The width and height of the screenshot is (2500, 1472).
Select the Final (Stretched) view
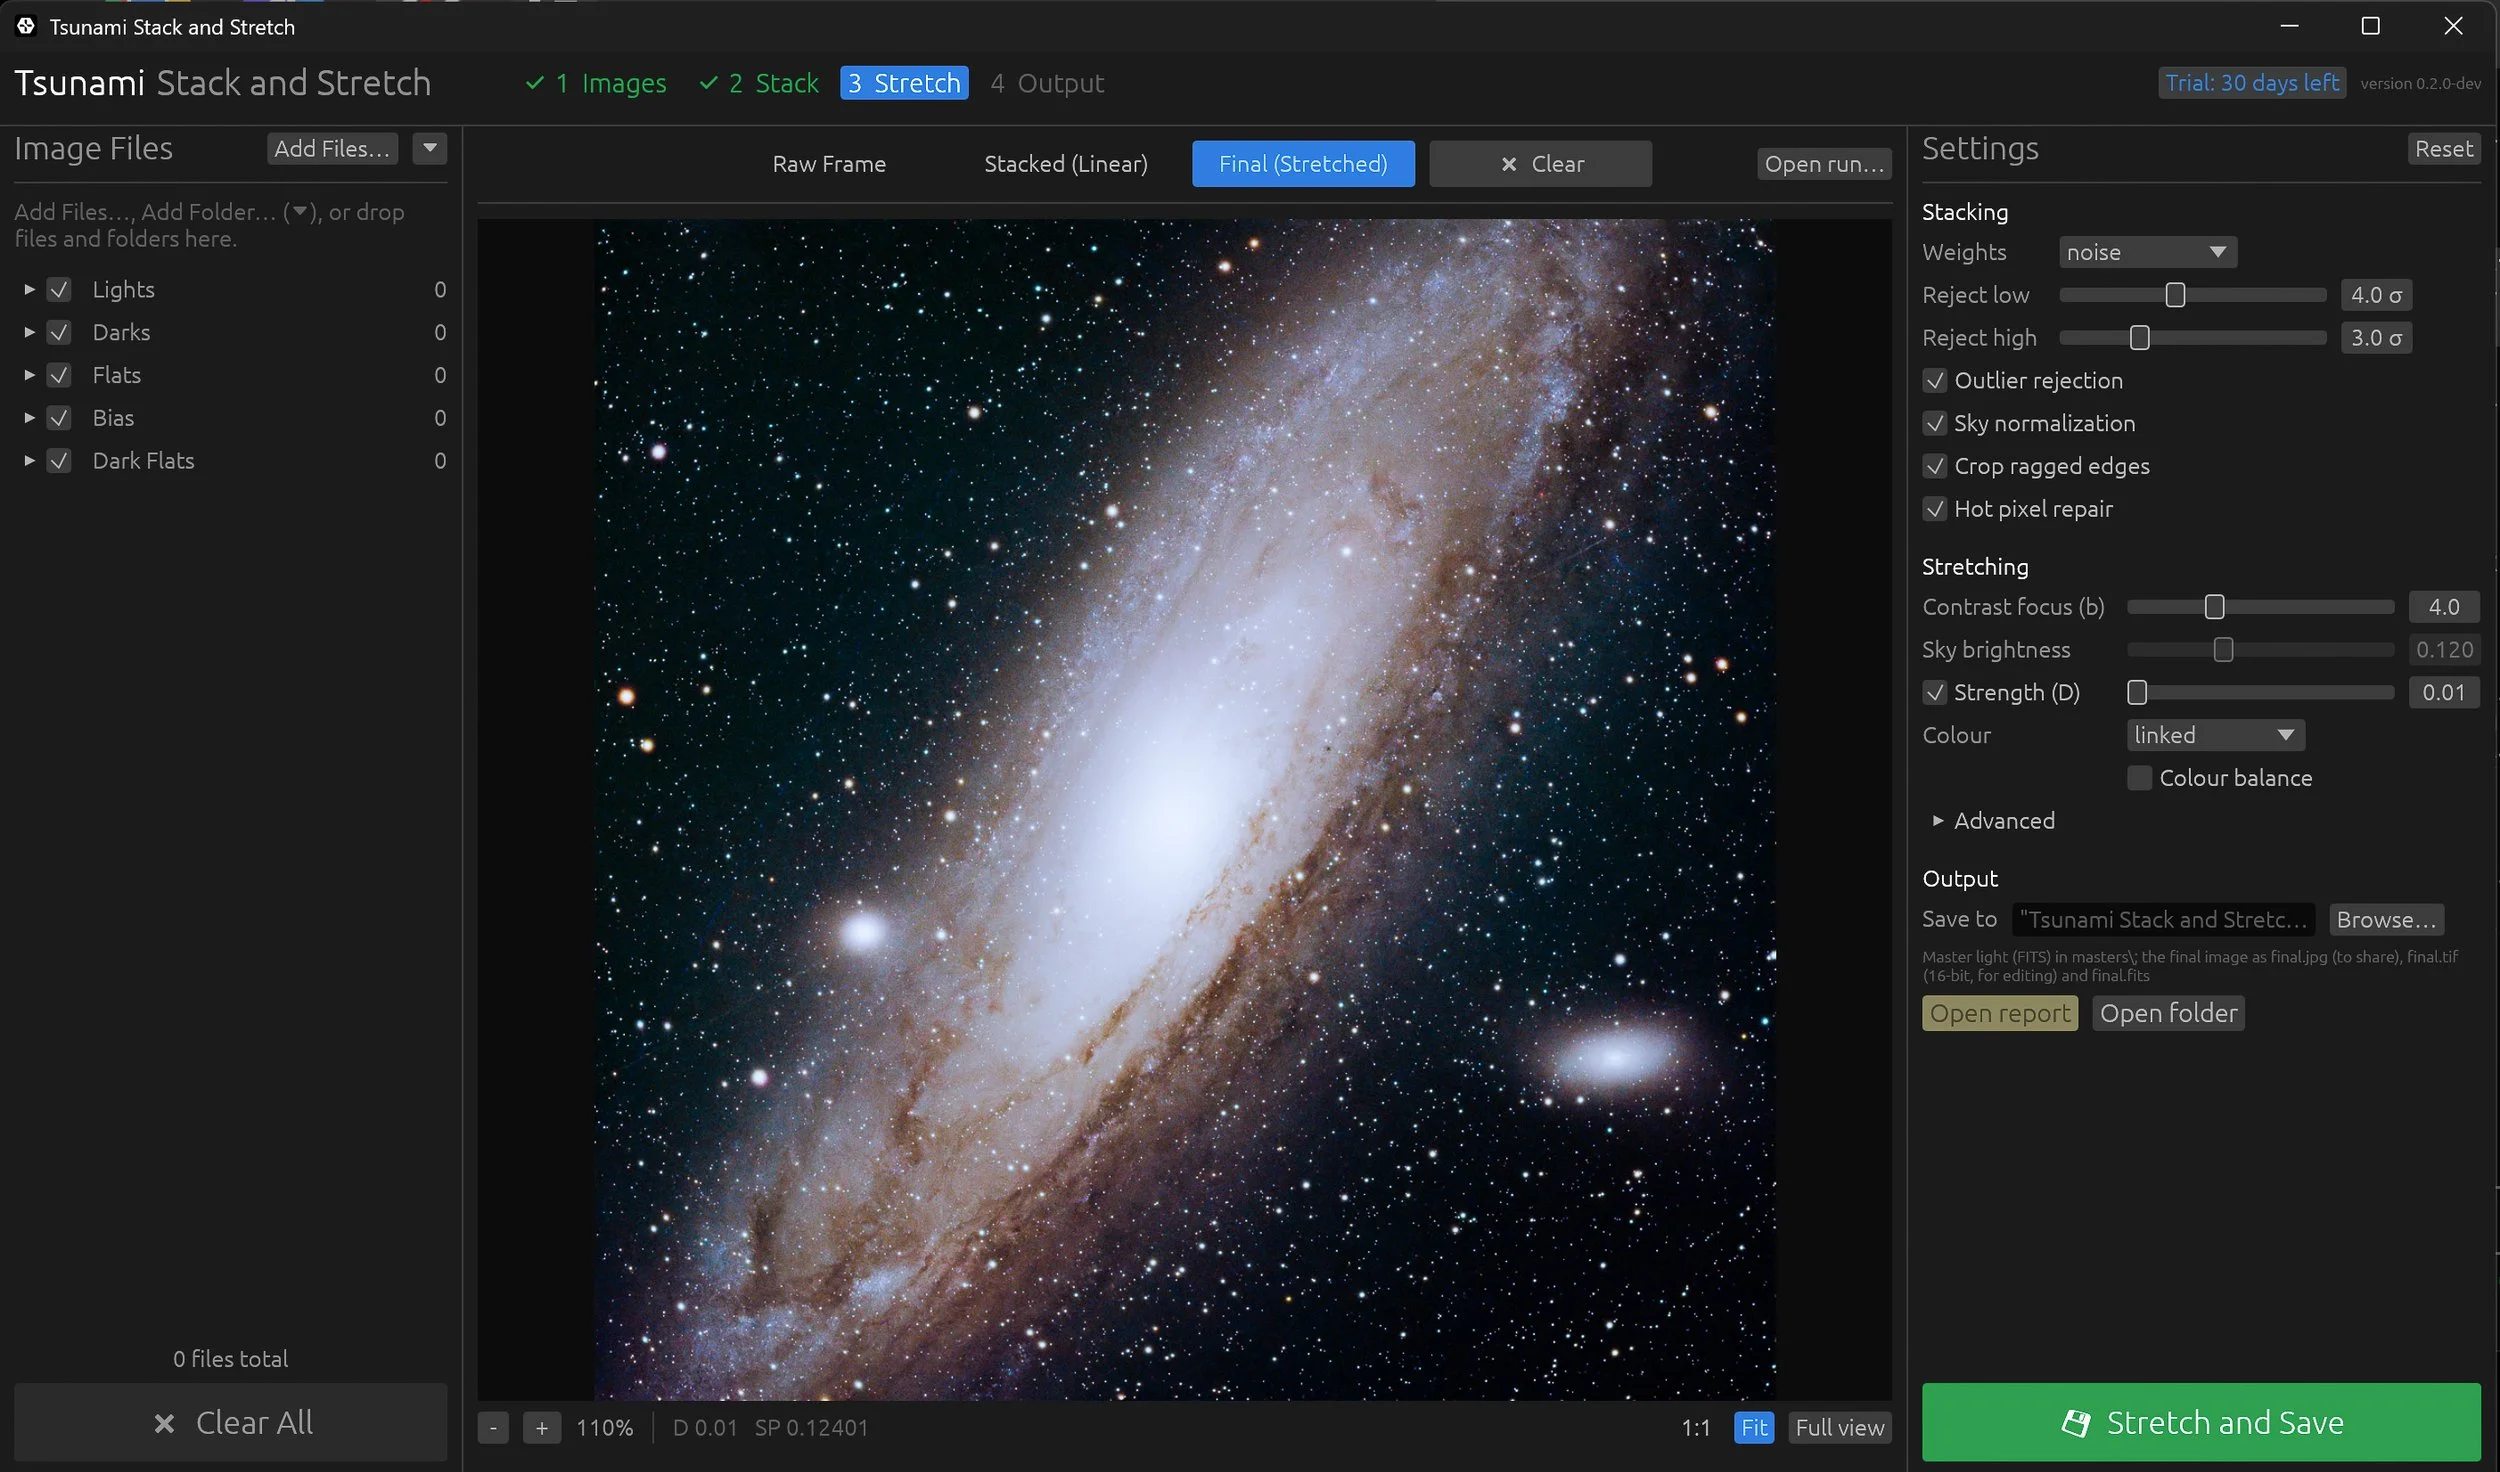click(1303, 164)
